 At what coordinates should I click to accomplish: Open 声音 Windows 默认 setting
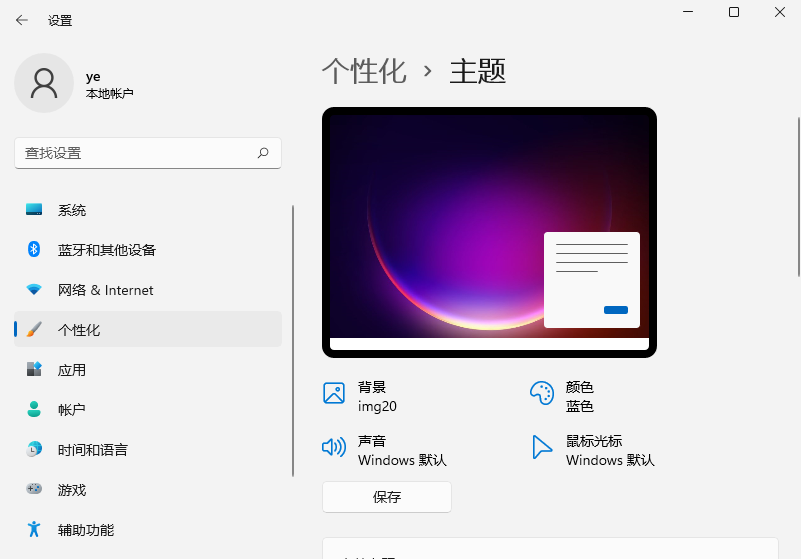tap(384, 450)
